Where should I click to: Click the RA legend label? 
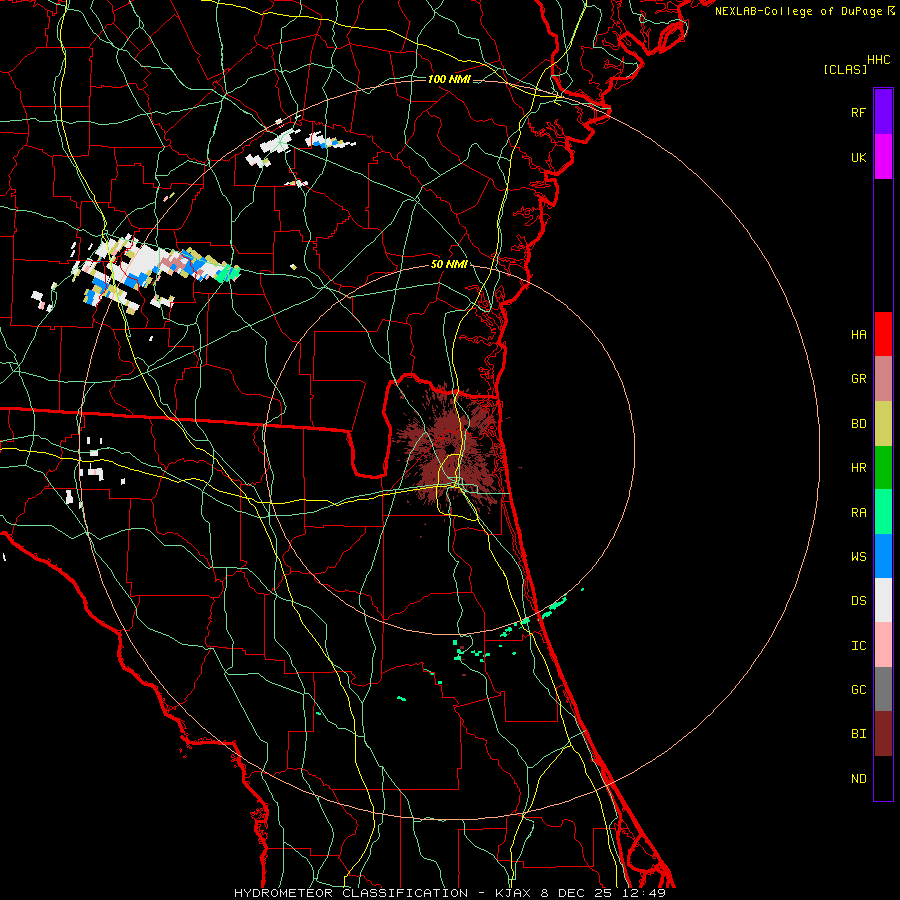click(x=858, y=513)
